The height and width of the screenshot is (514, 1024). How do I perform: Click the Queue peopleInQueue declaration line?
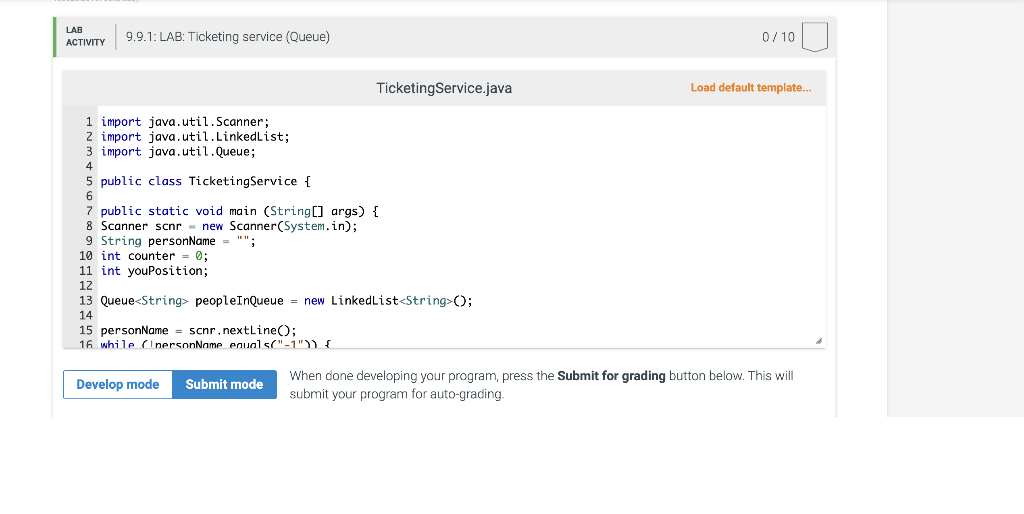tap(286, 301)
